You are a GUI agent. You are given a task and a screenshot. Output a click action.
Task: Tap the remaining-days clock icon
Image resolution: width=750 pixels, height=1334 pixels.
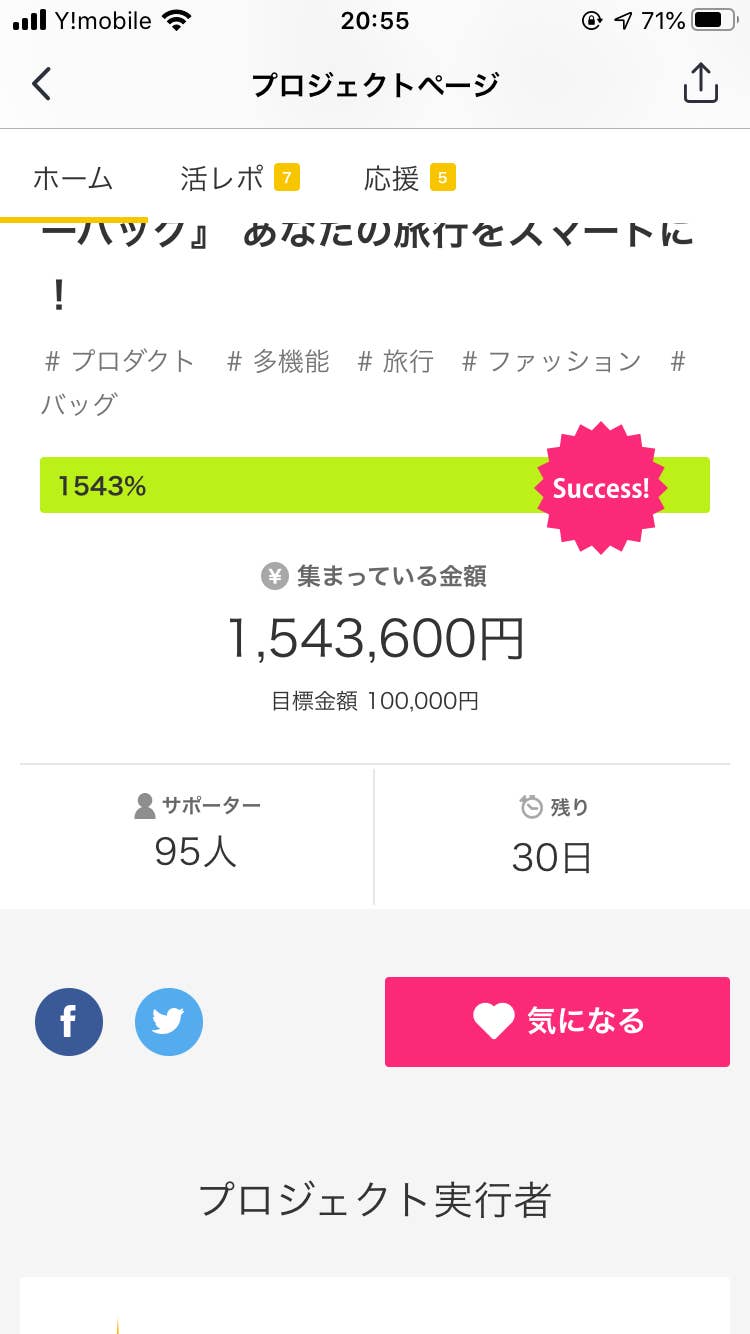coord(531,806)
